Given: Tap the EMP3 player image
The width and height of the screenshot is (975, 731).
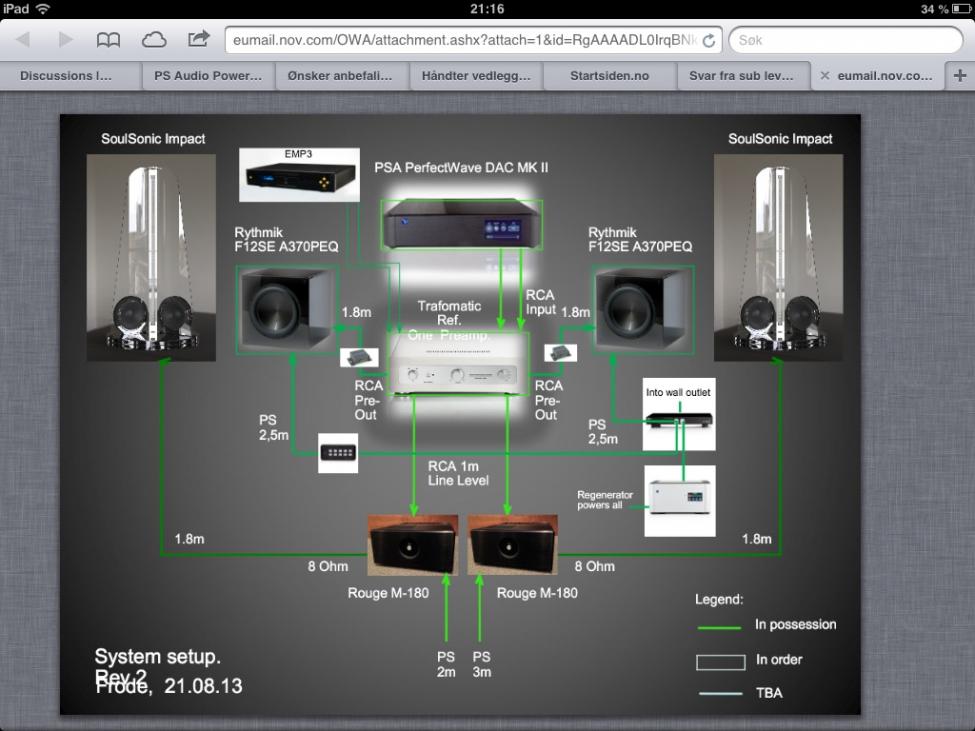Looking at the screenshot, I should click(299, 175).
